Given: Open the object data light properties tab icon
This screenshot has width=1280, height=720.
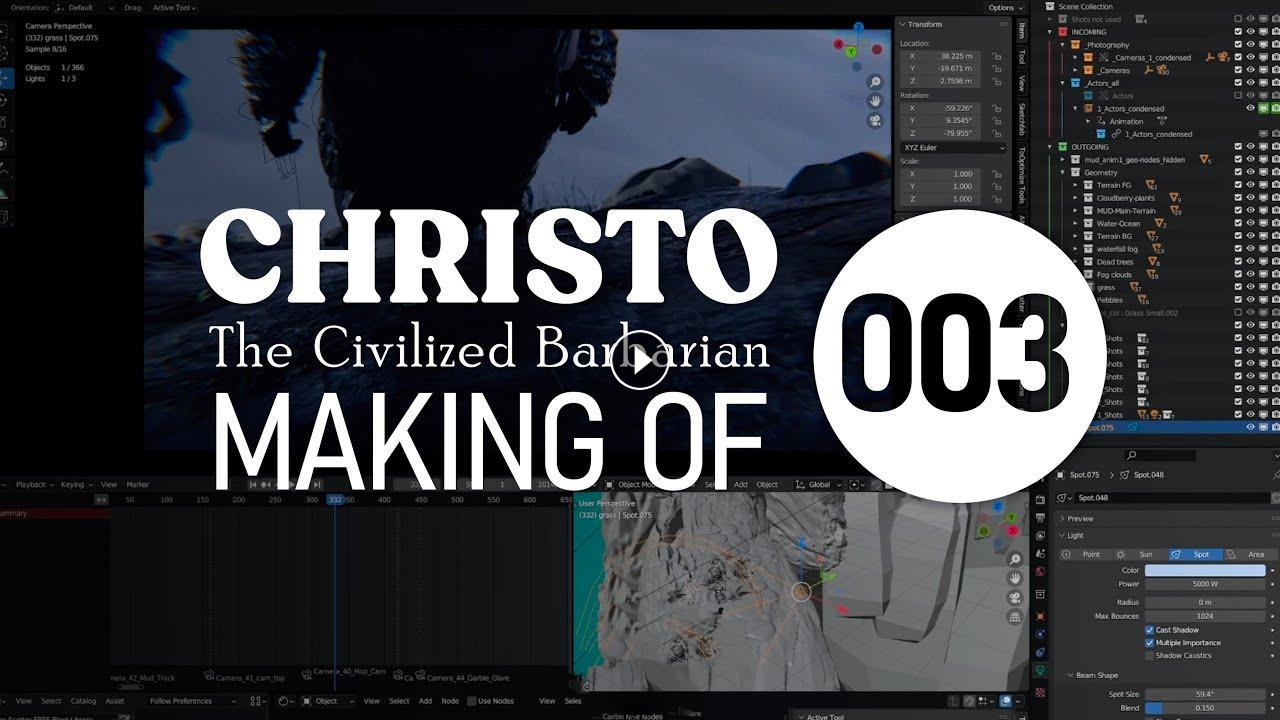Looking at the screenshot, I should 1040,670.
